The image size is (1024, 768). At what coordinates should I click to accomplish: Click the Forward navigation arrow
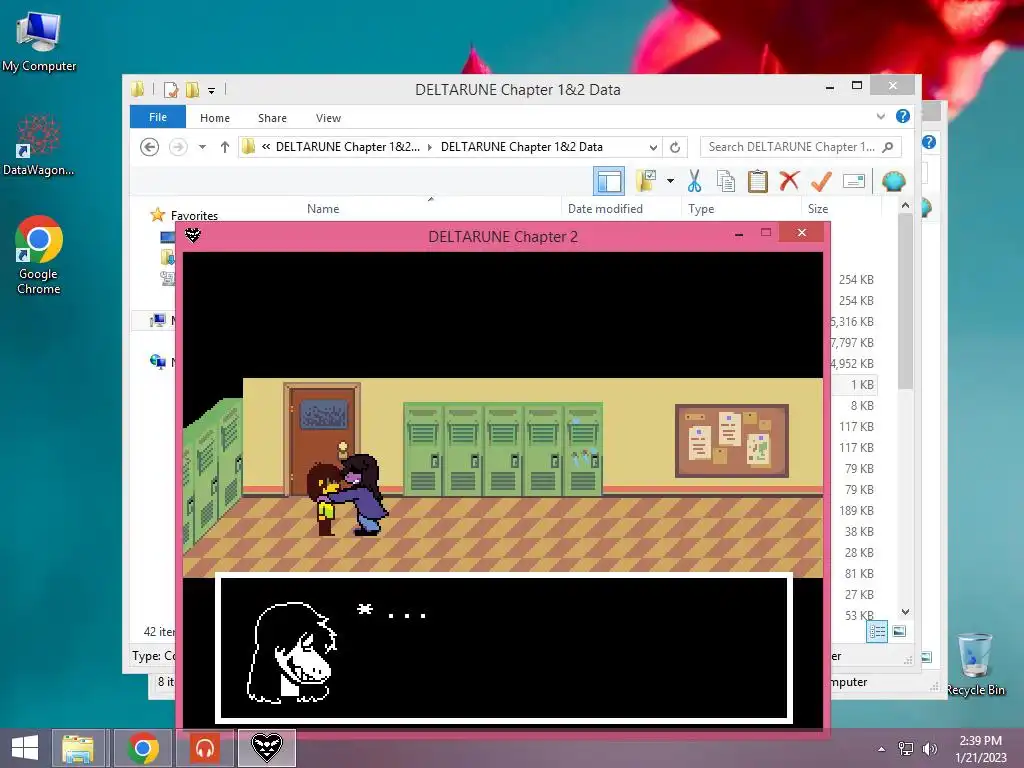pyautogui.click(x=178, y=147)
